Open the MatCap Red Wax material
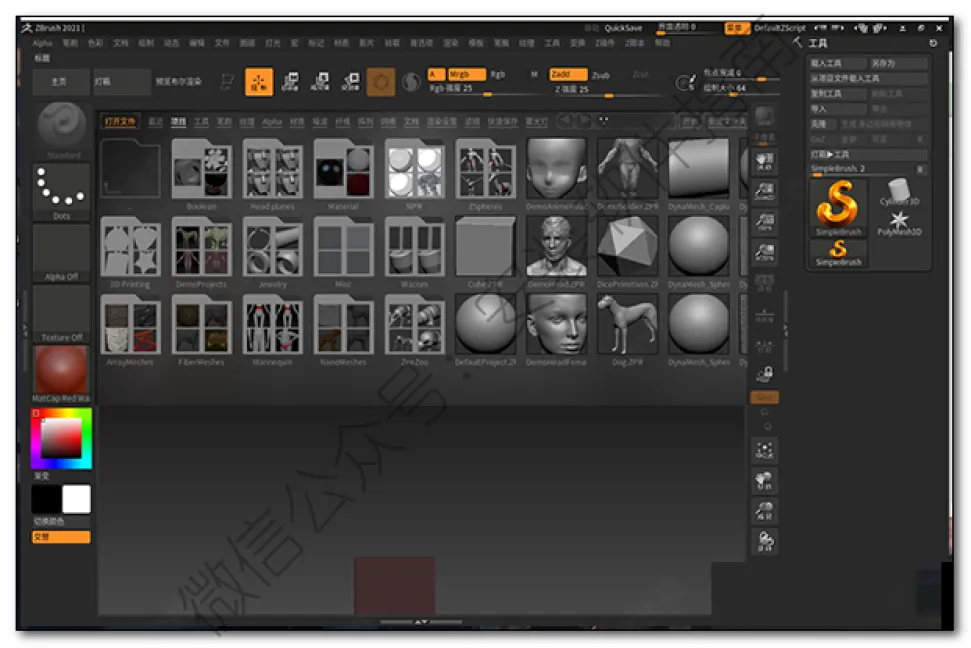 click(x=62, y=374)
